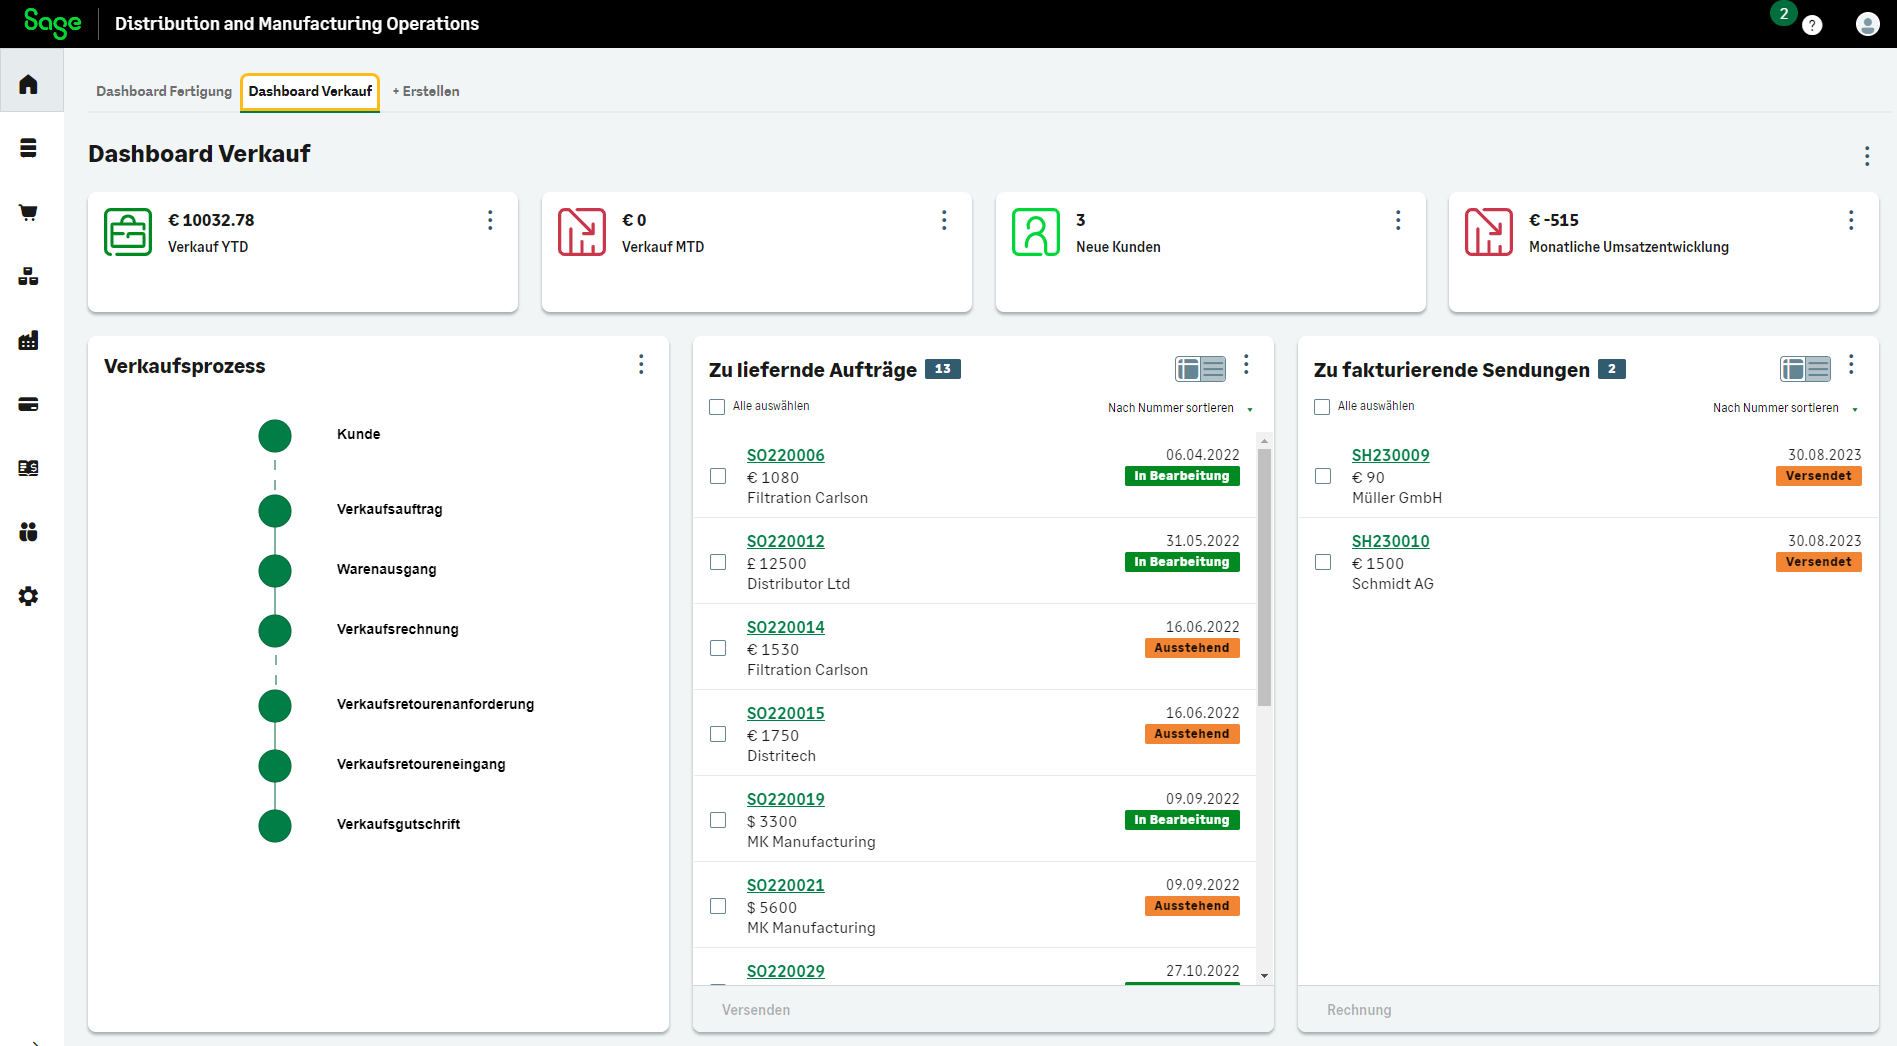Check the box for order SO220006

click(718, 476)
